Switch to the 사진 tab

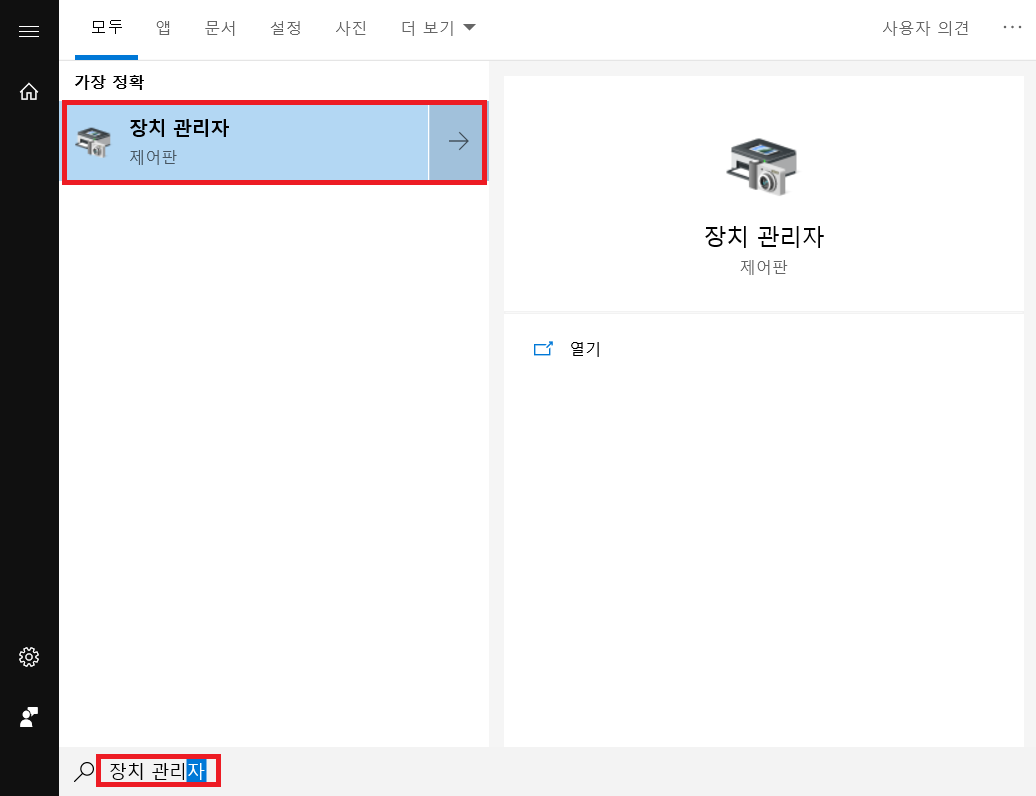click(351, 28)
